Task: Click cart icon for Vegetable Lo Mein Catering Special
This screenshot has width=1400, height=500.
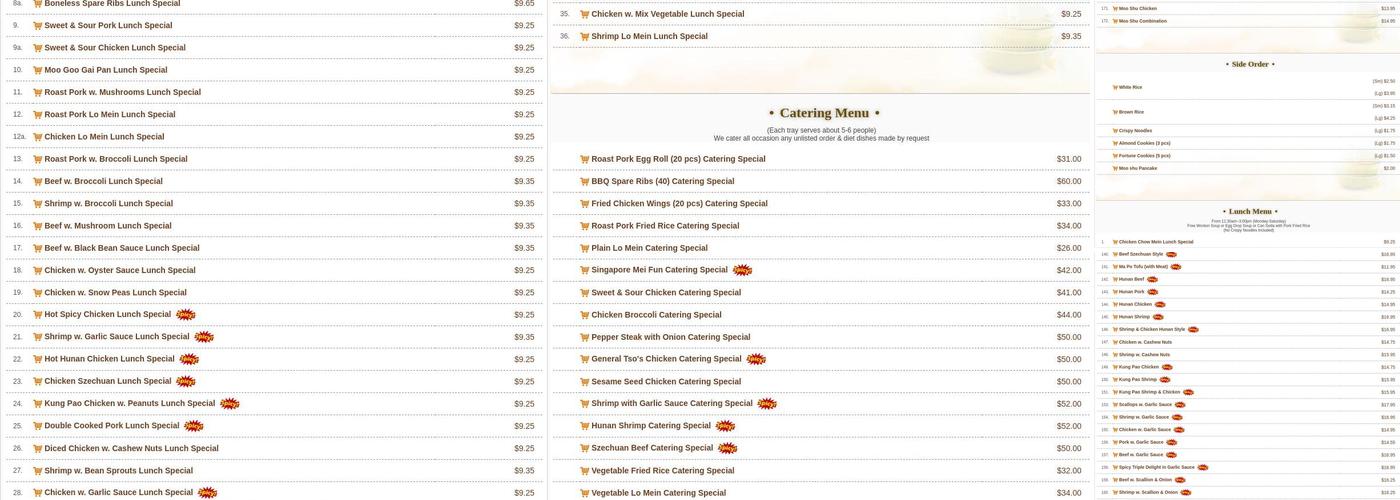Action: (x=584, y=493)
